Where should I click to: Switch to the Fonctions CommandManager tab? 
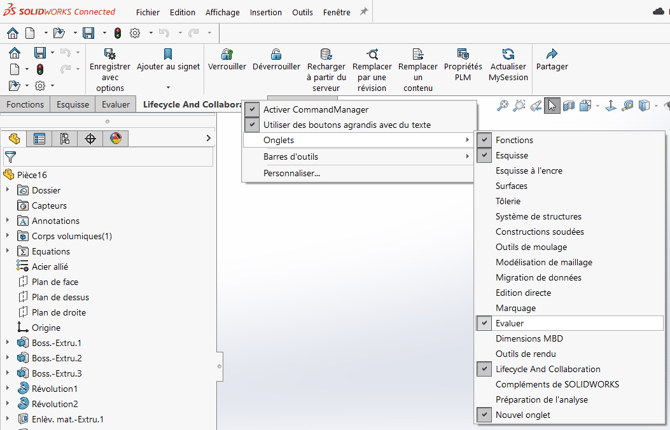point(25,104)
